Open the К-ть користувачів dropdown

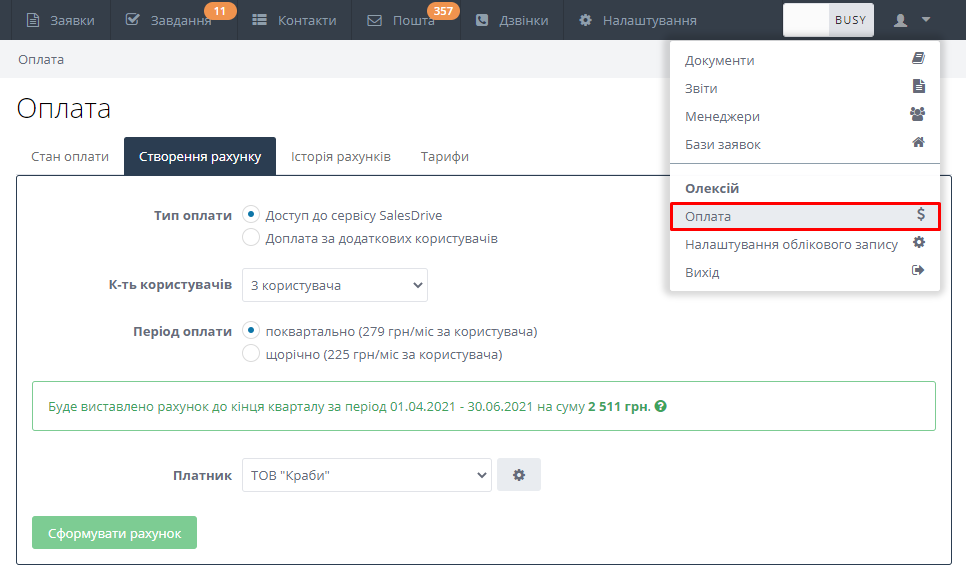[334, 285]
